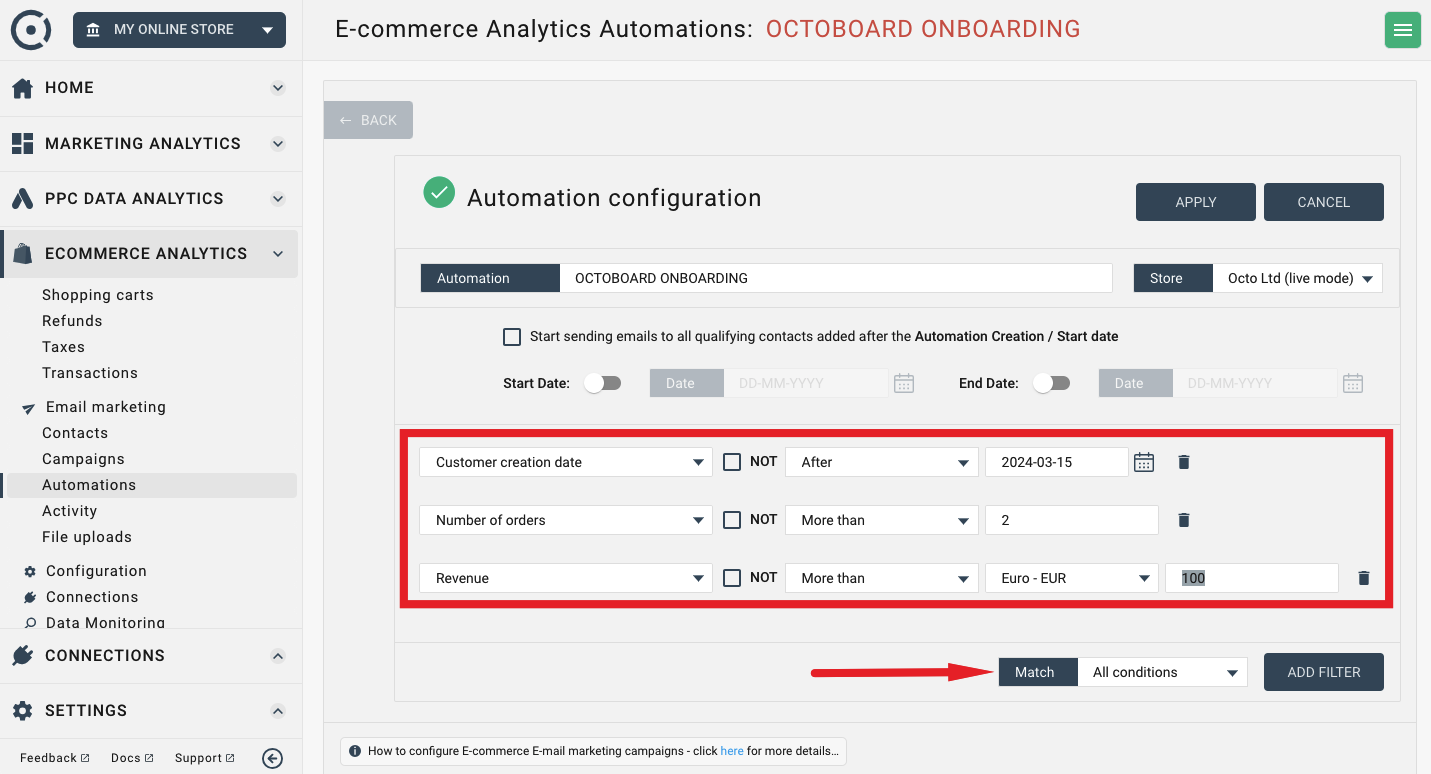Enable start sending emails checkbox
The image size is (1431, 774).
pos(512,337)
